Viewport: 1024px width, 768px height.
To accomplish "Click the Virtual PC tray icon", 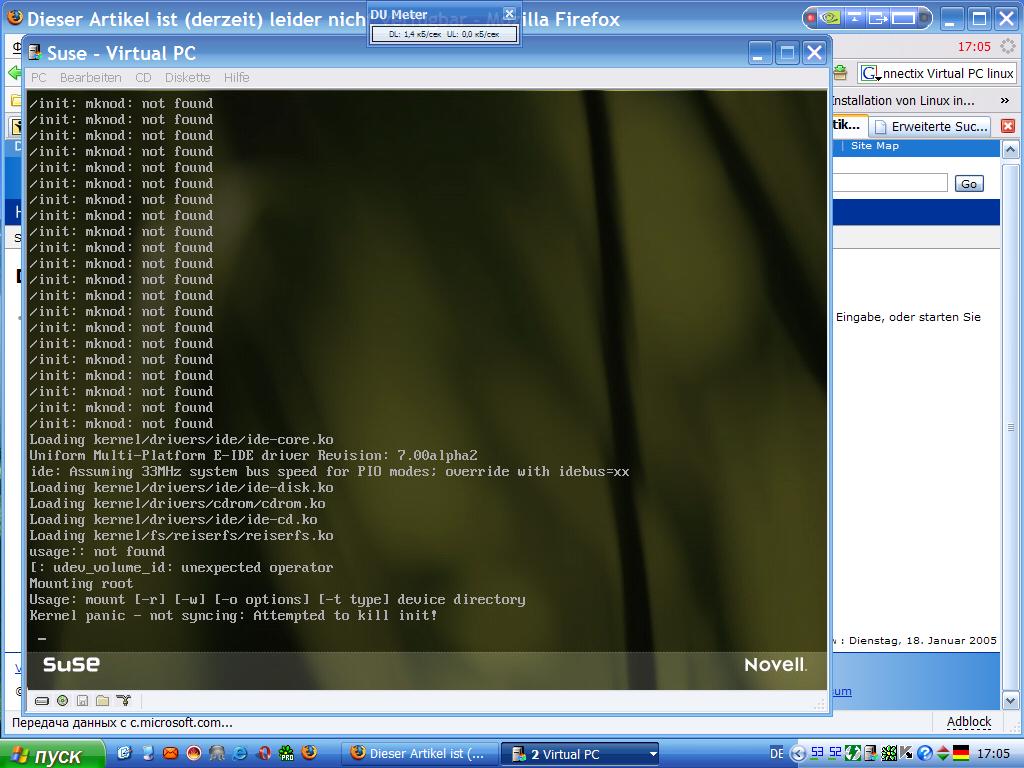I will (871, 753).
